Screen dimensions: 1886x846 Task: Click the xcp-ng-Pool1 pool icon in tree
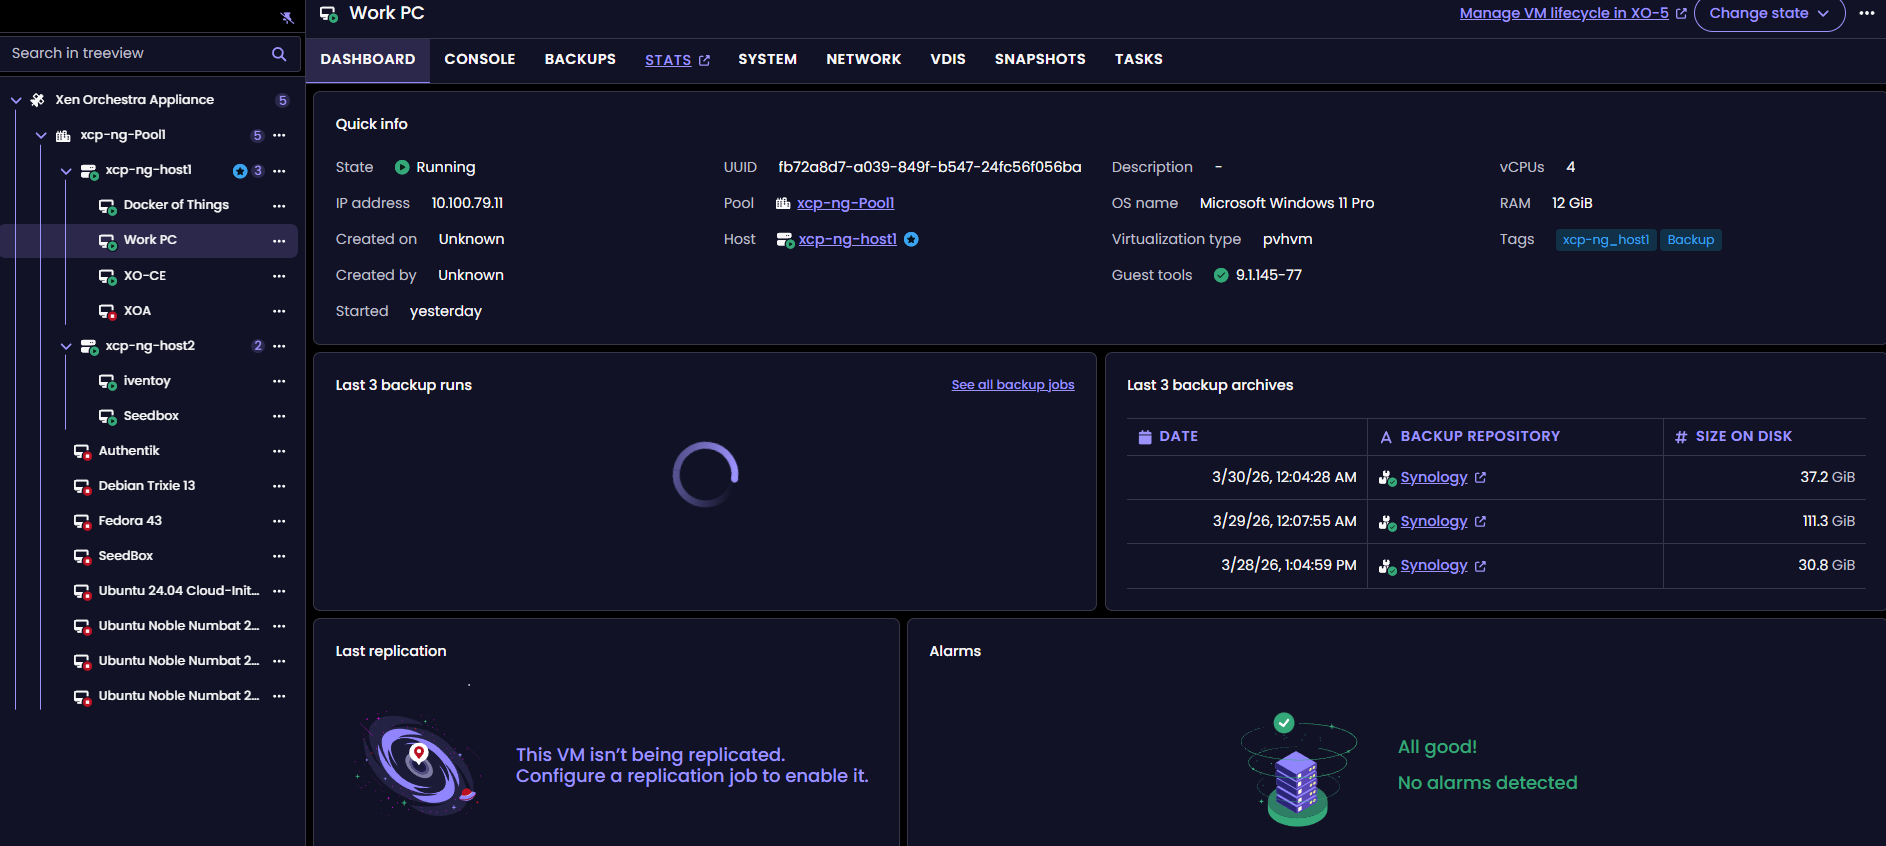(63, 135)
